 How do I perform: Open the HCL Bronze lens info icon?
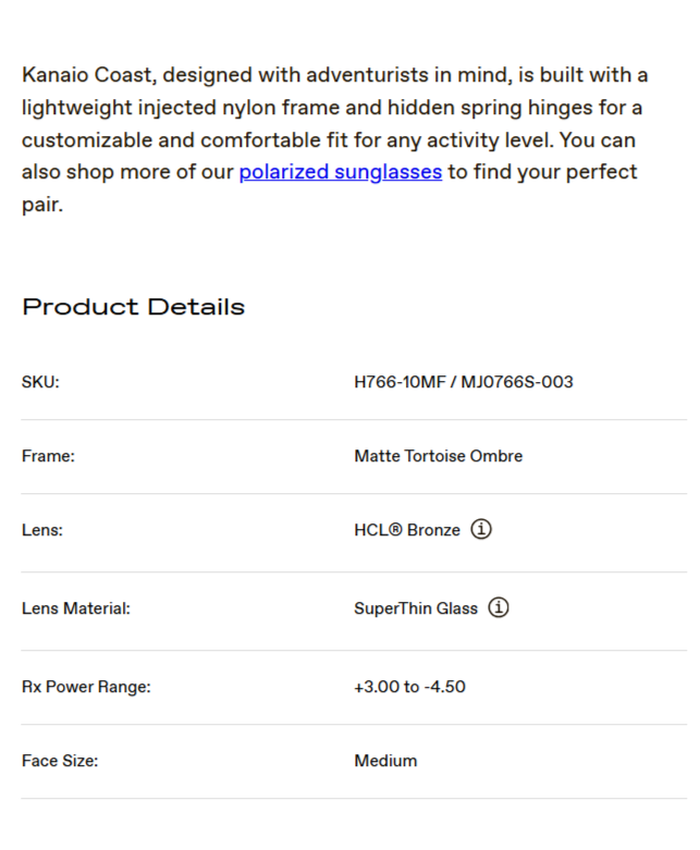pyautogui.click(x=481, y=529)
